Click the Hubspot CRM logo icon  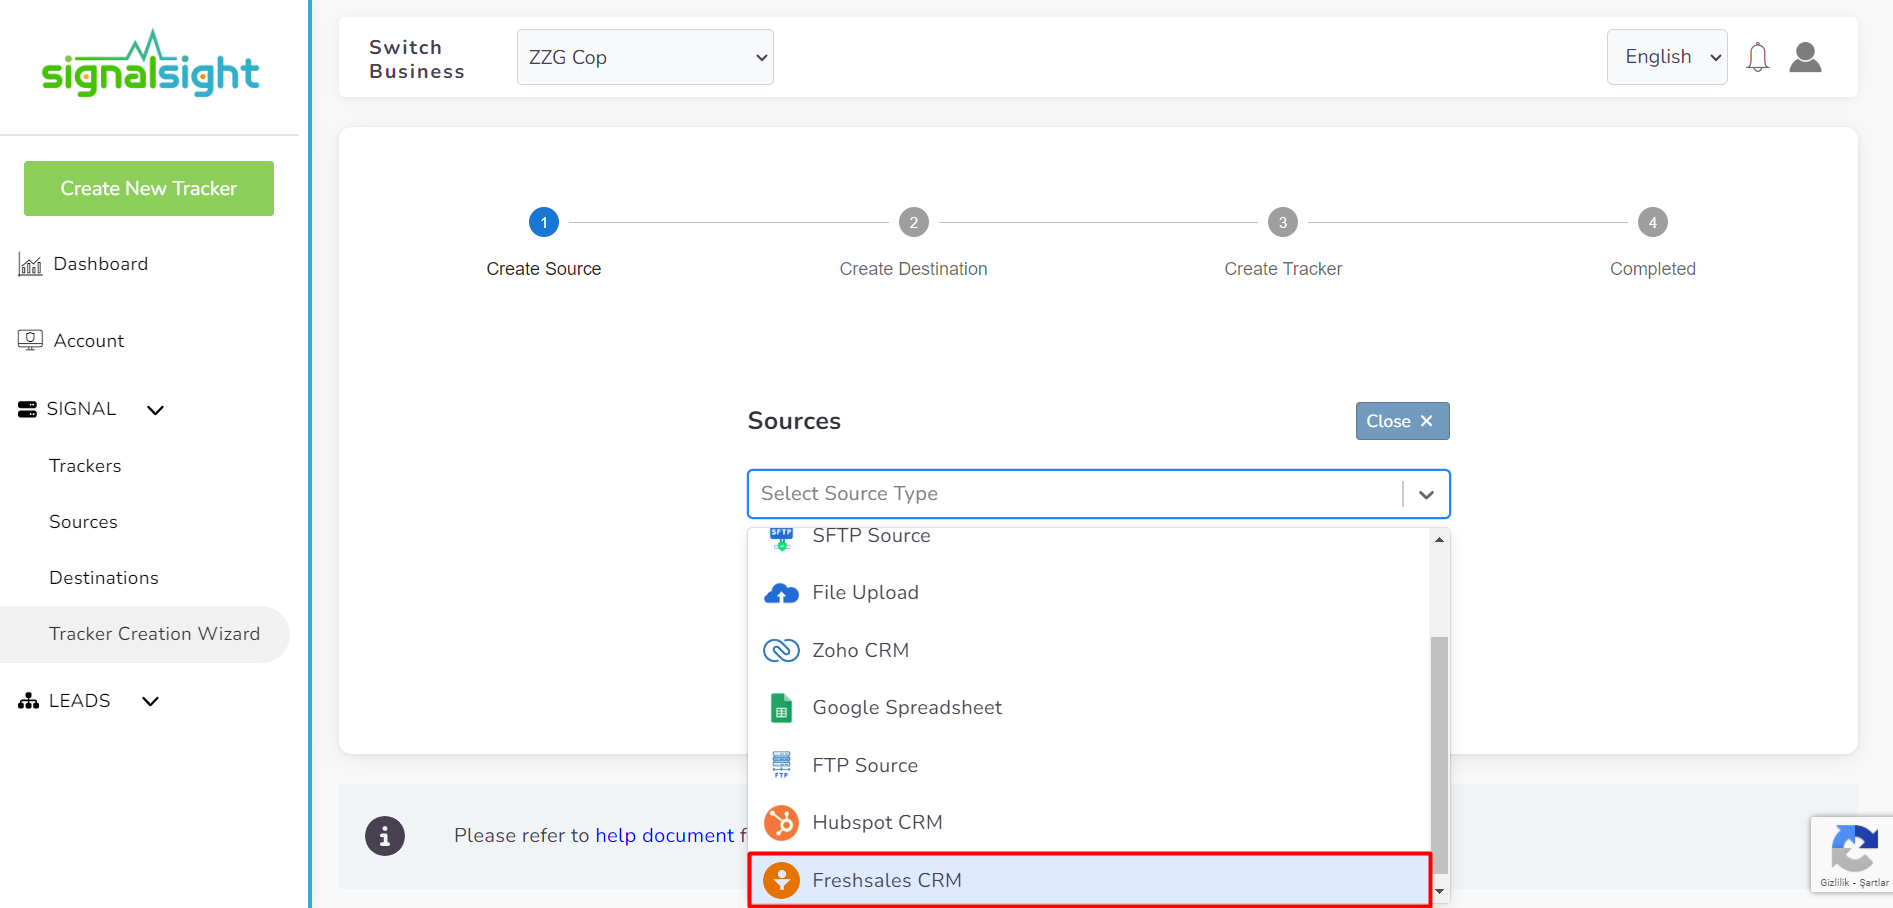(781, 823)
